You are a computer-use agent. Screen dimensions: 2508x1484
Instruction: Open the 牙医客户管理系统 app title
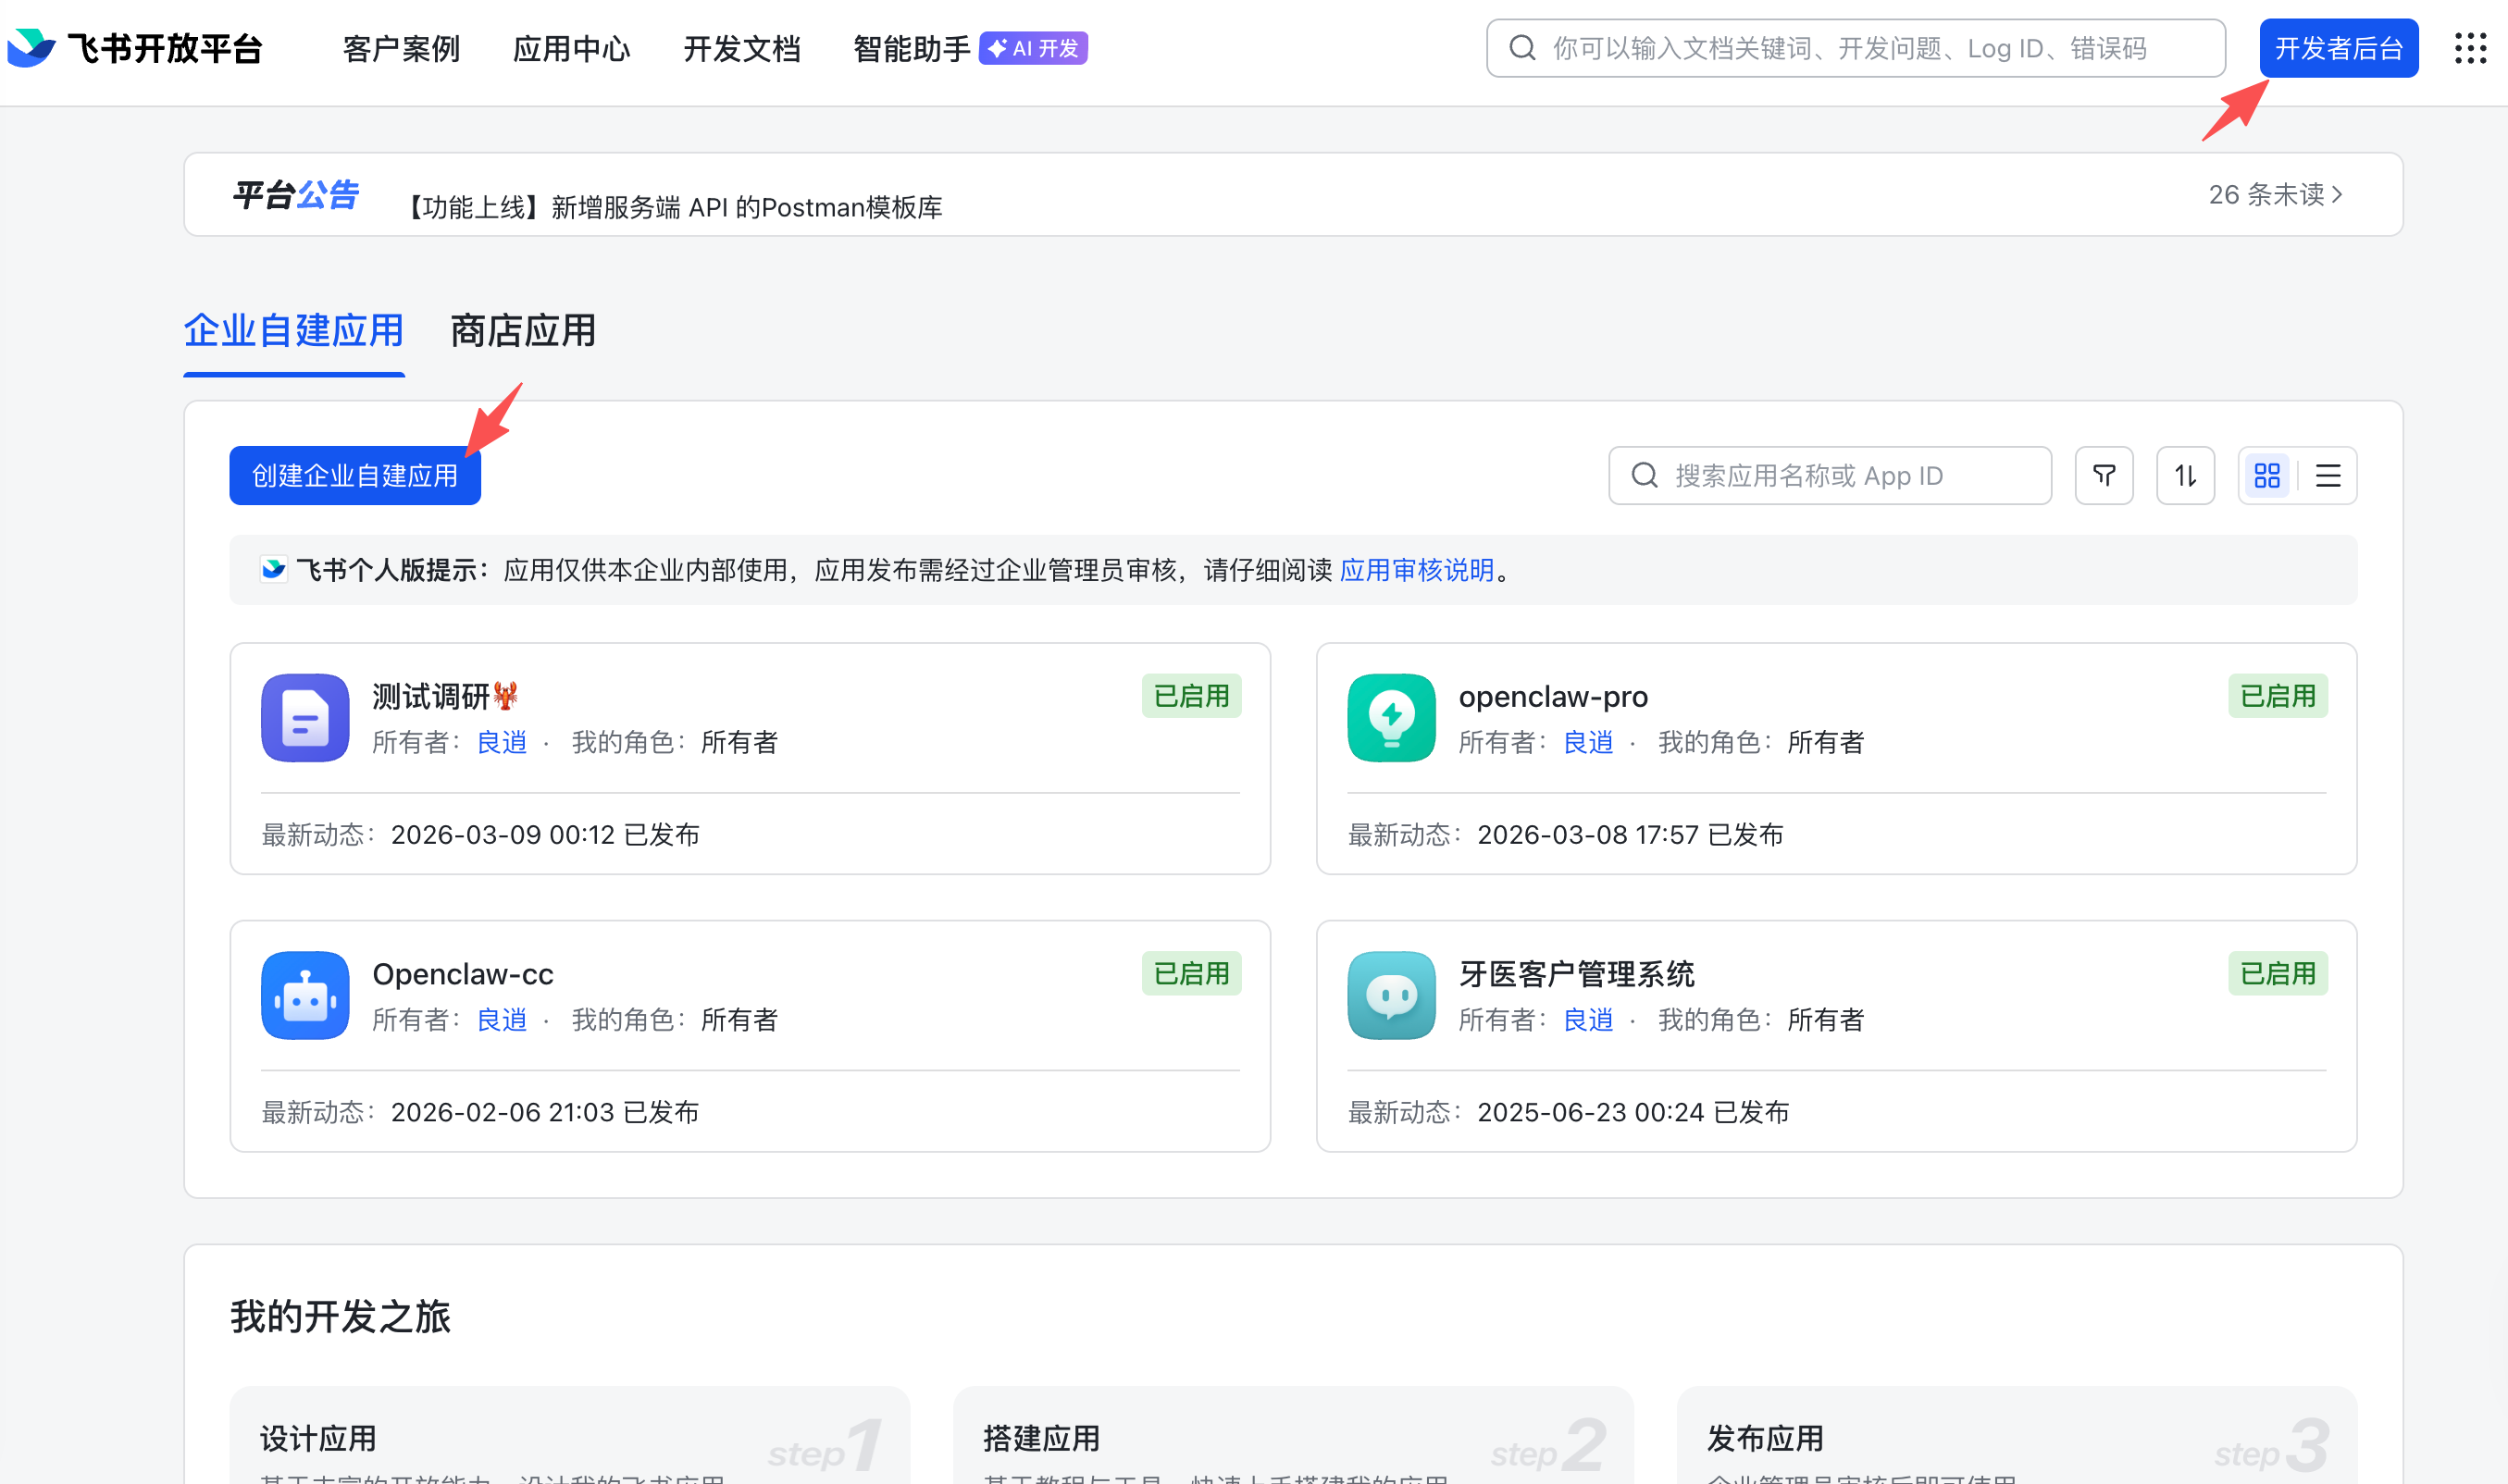pyautogui.click(x=1576, y=974)
